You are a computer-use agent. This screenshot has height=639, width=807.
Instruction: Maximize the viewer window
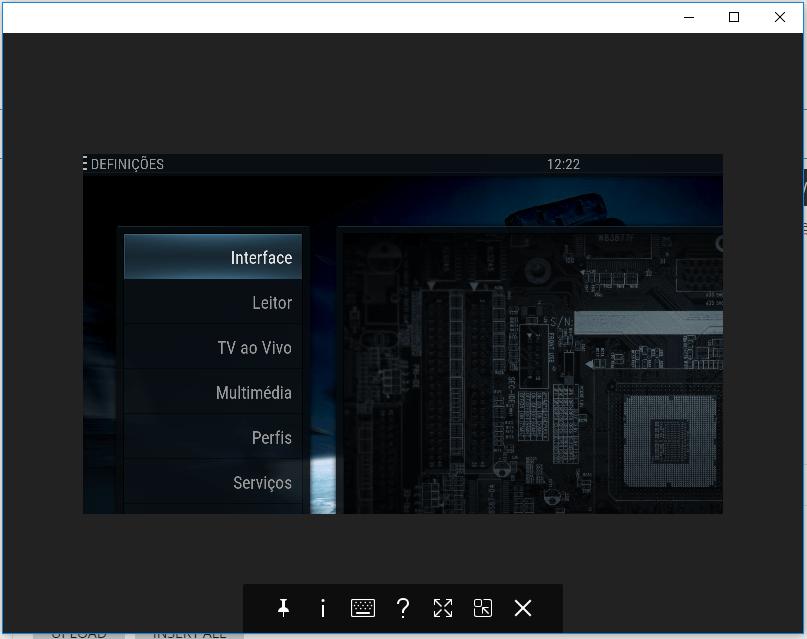click(x=734, y=17)
